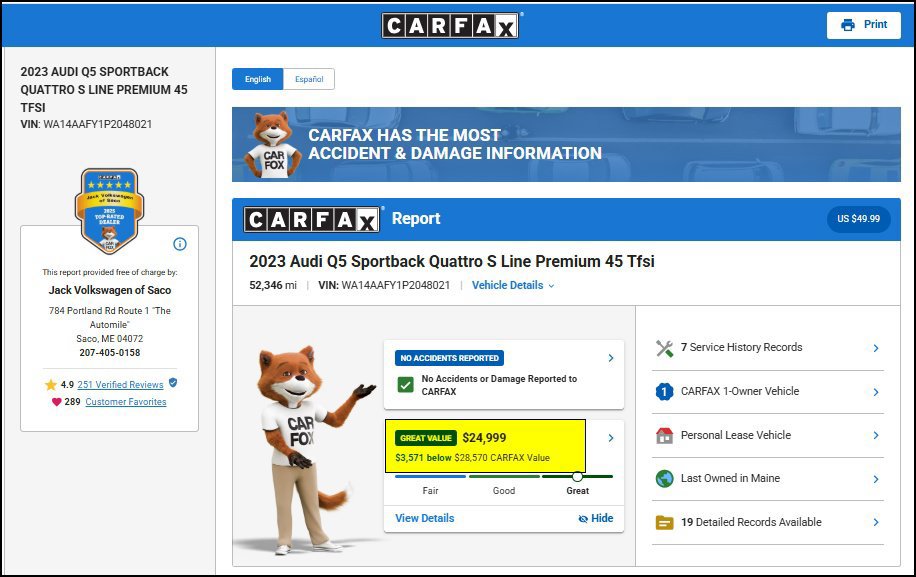Expand the Vehicle Details dropdown
This screenshot has height=577, width=916.
(513, 286)
